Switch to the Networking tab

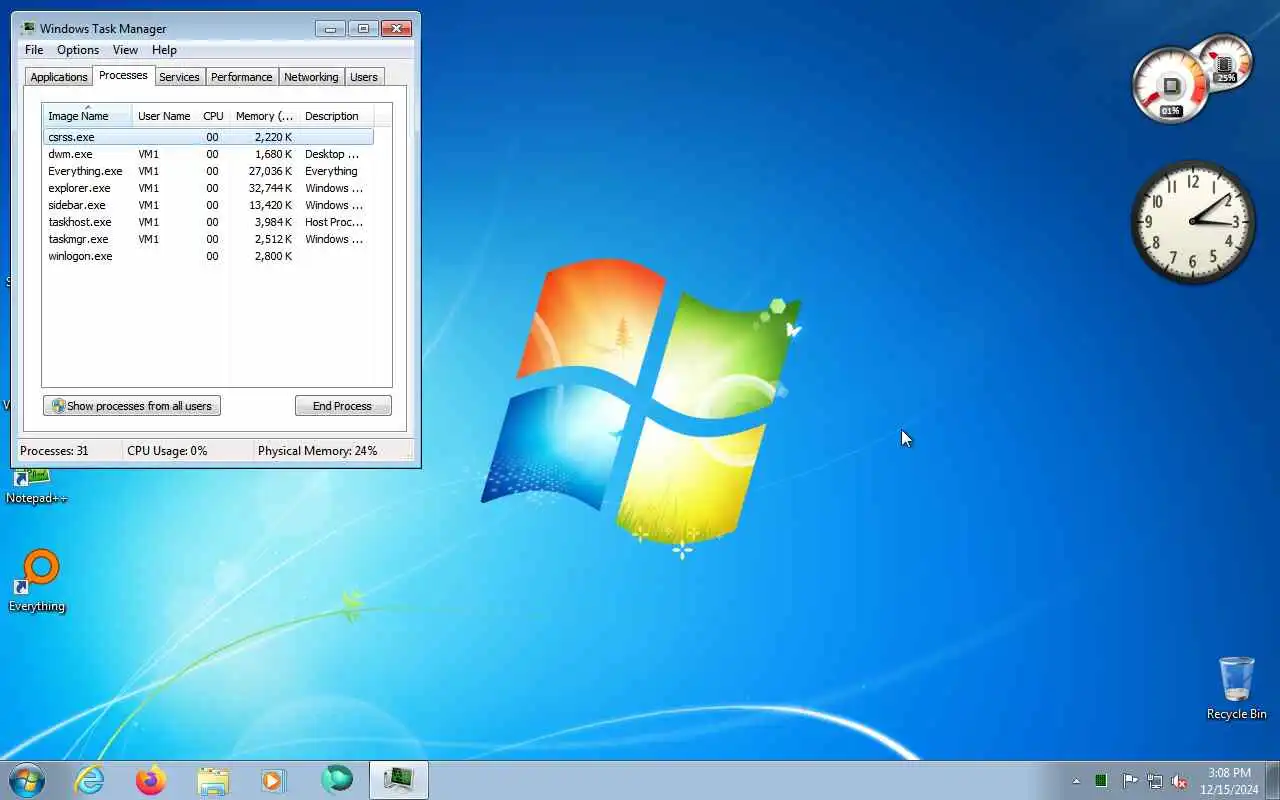point(311,77)
